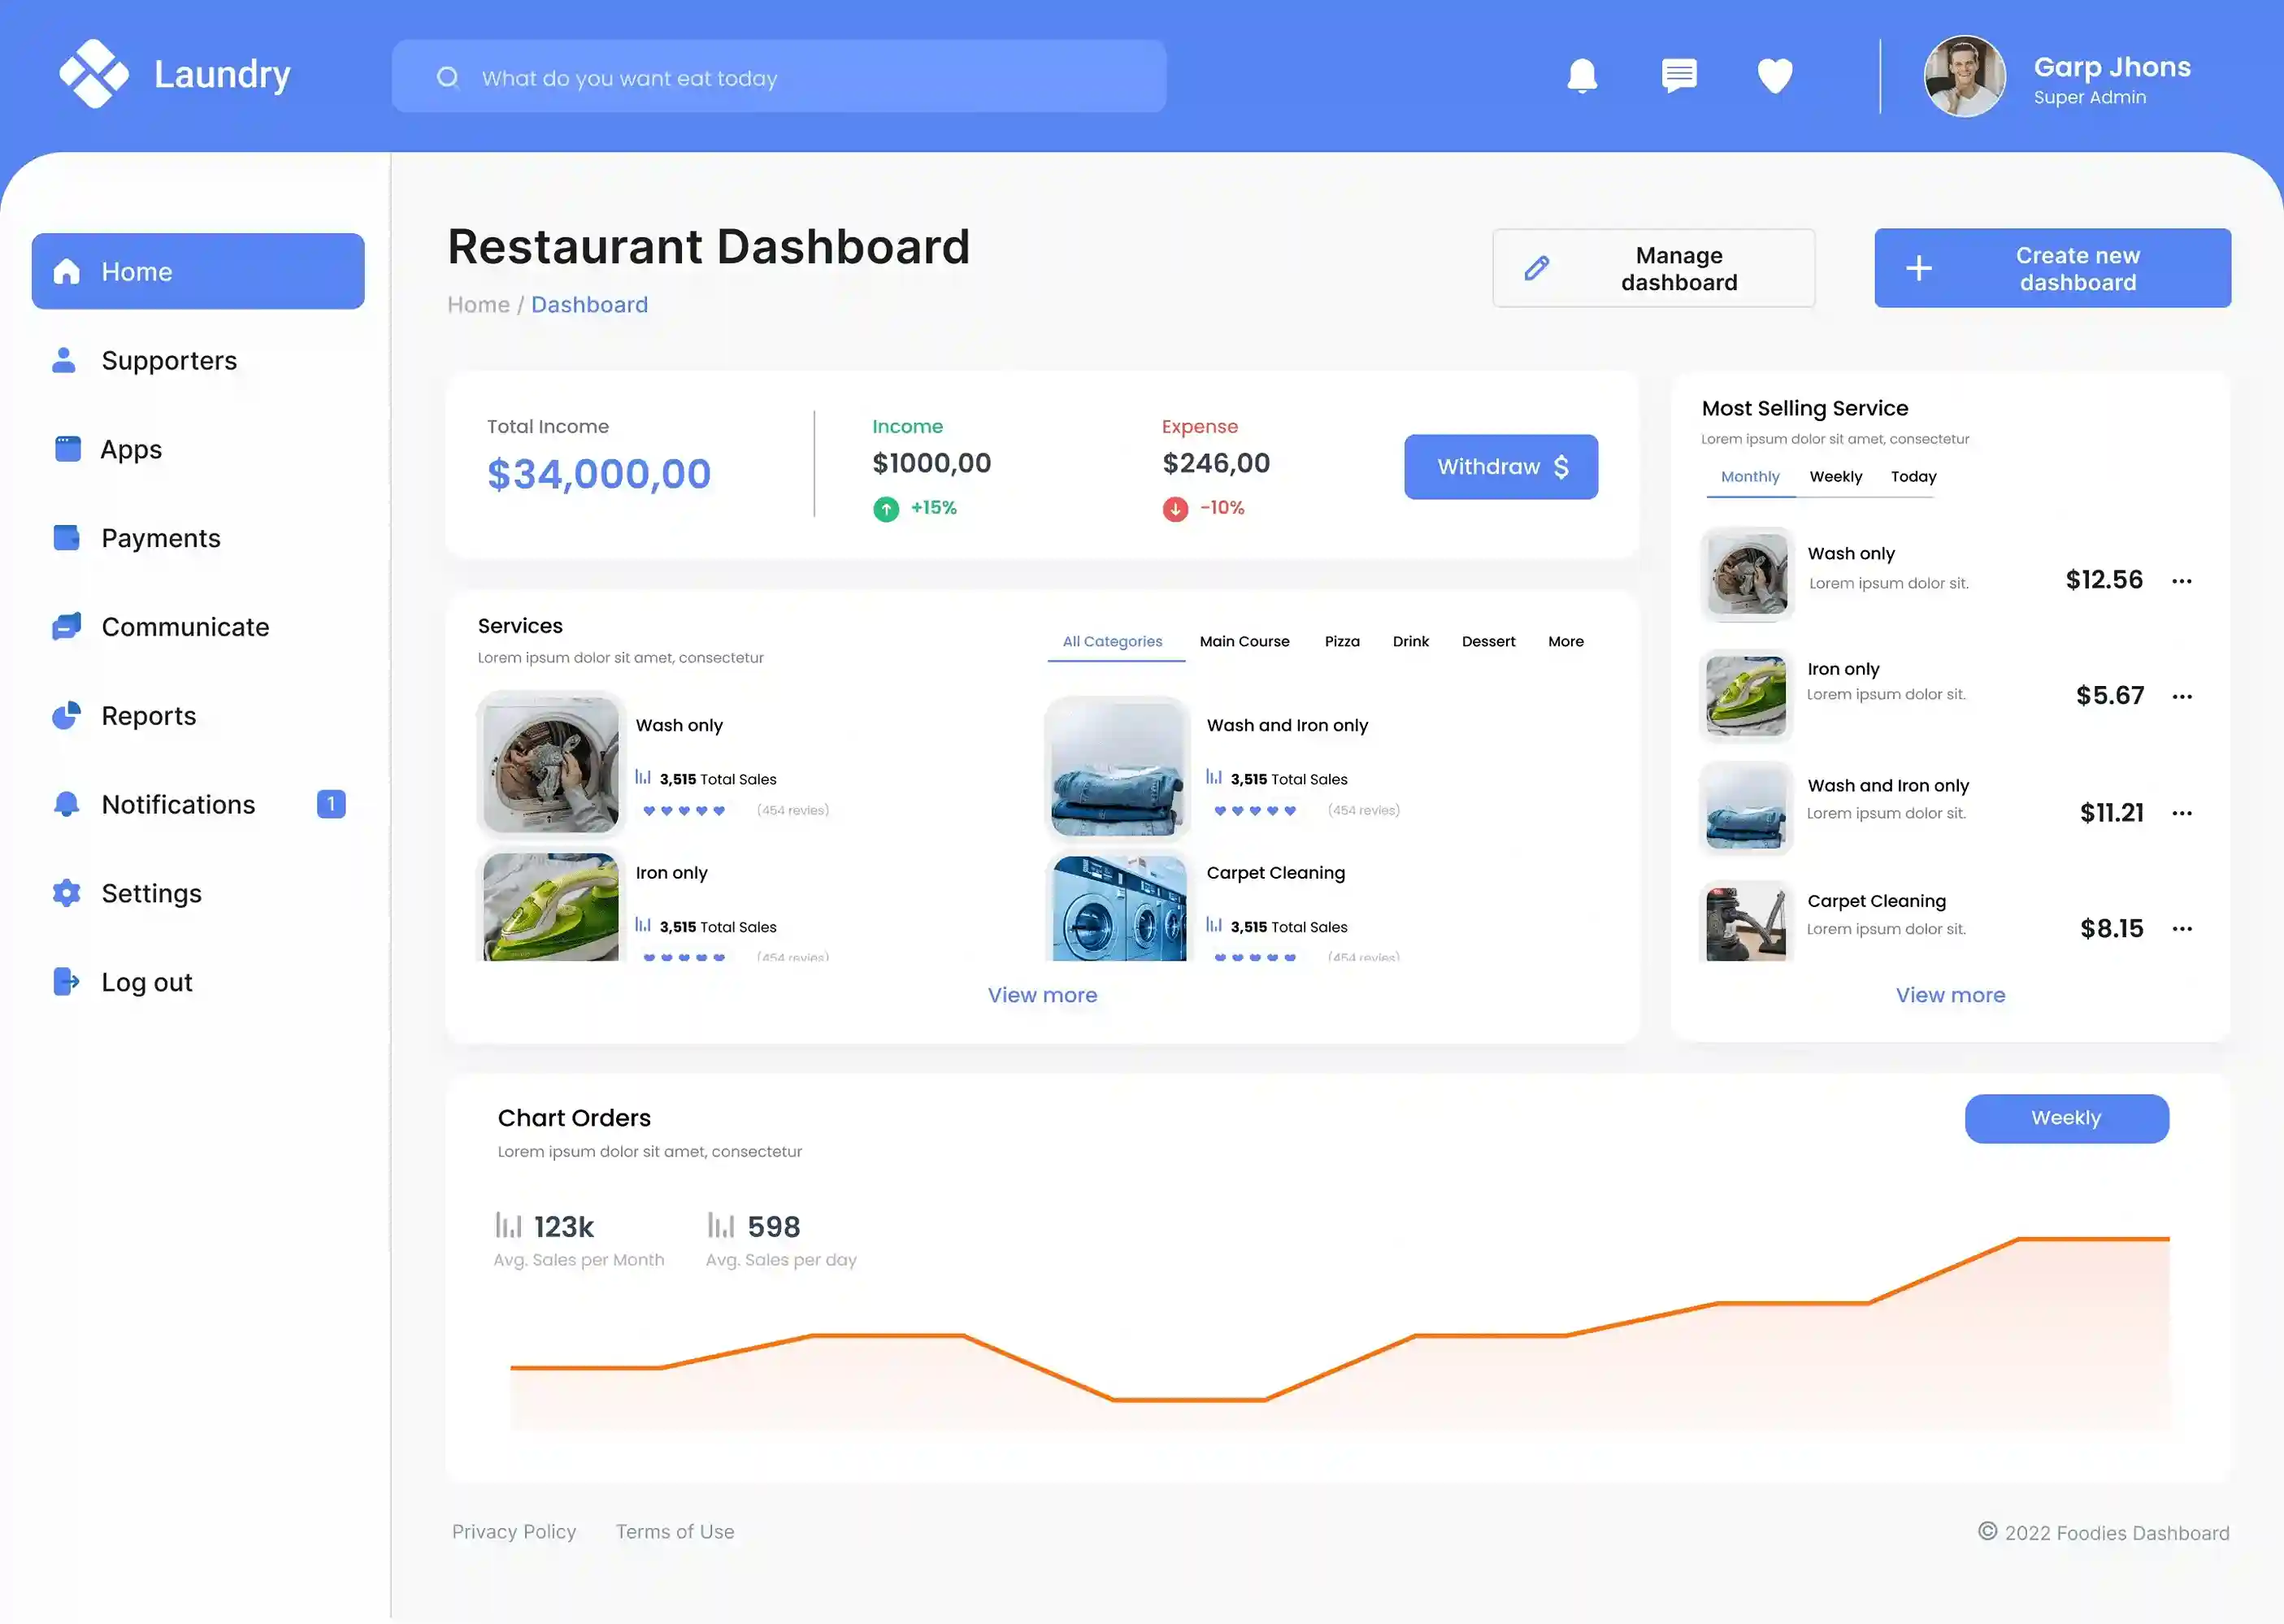The image size is (2284, 1624).
Task: Open the Reports menu item
Action: [x=198, y=716]
